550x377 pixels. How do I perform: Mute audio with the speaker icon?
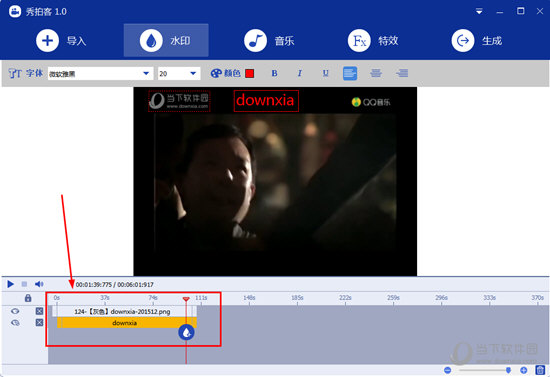pos(39,284)
